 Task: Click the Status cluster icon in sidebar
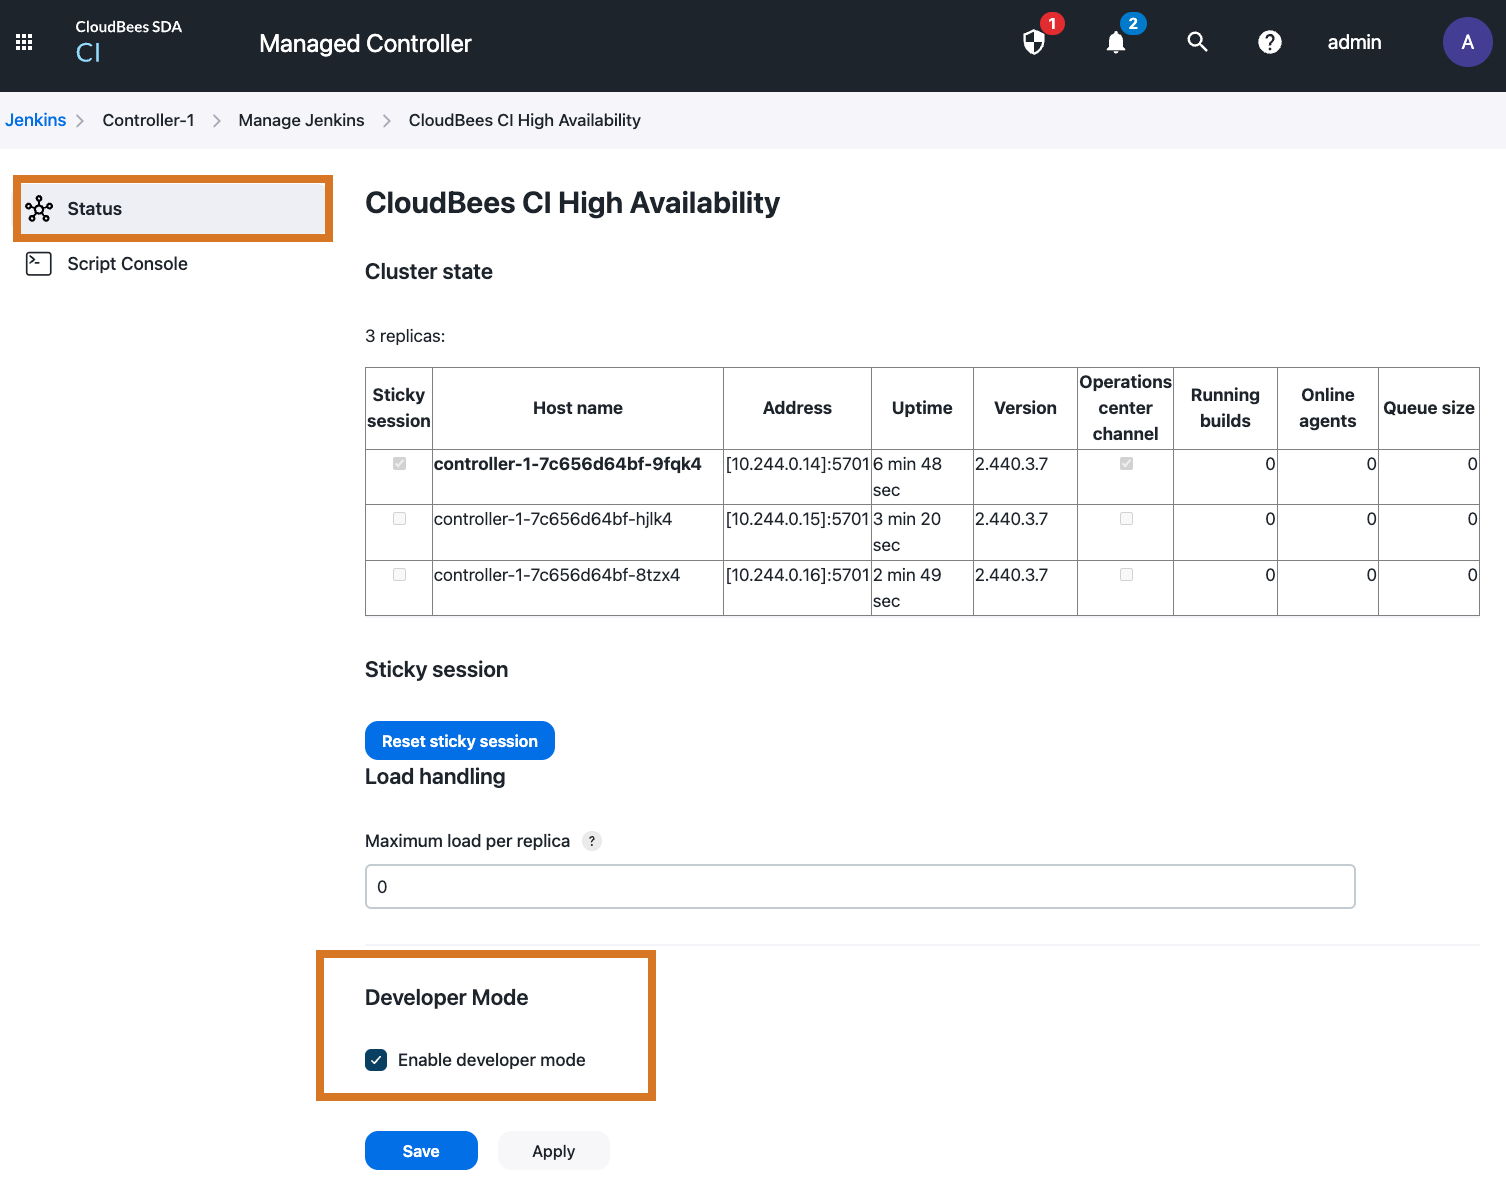(x=39, y=209)
